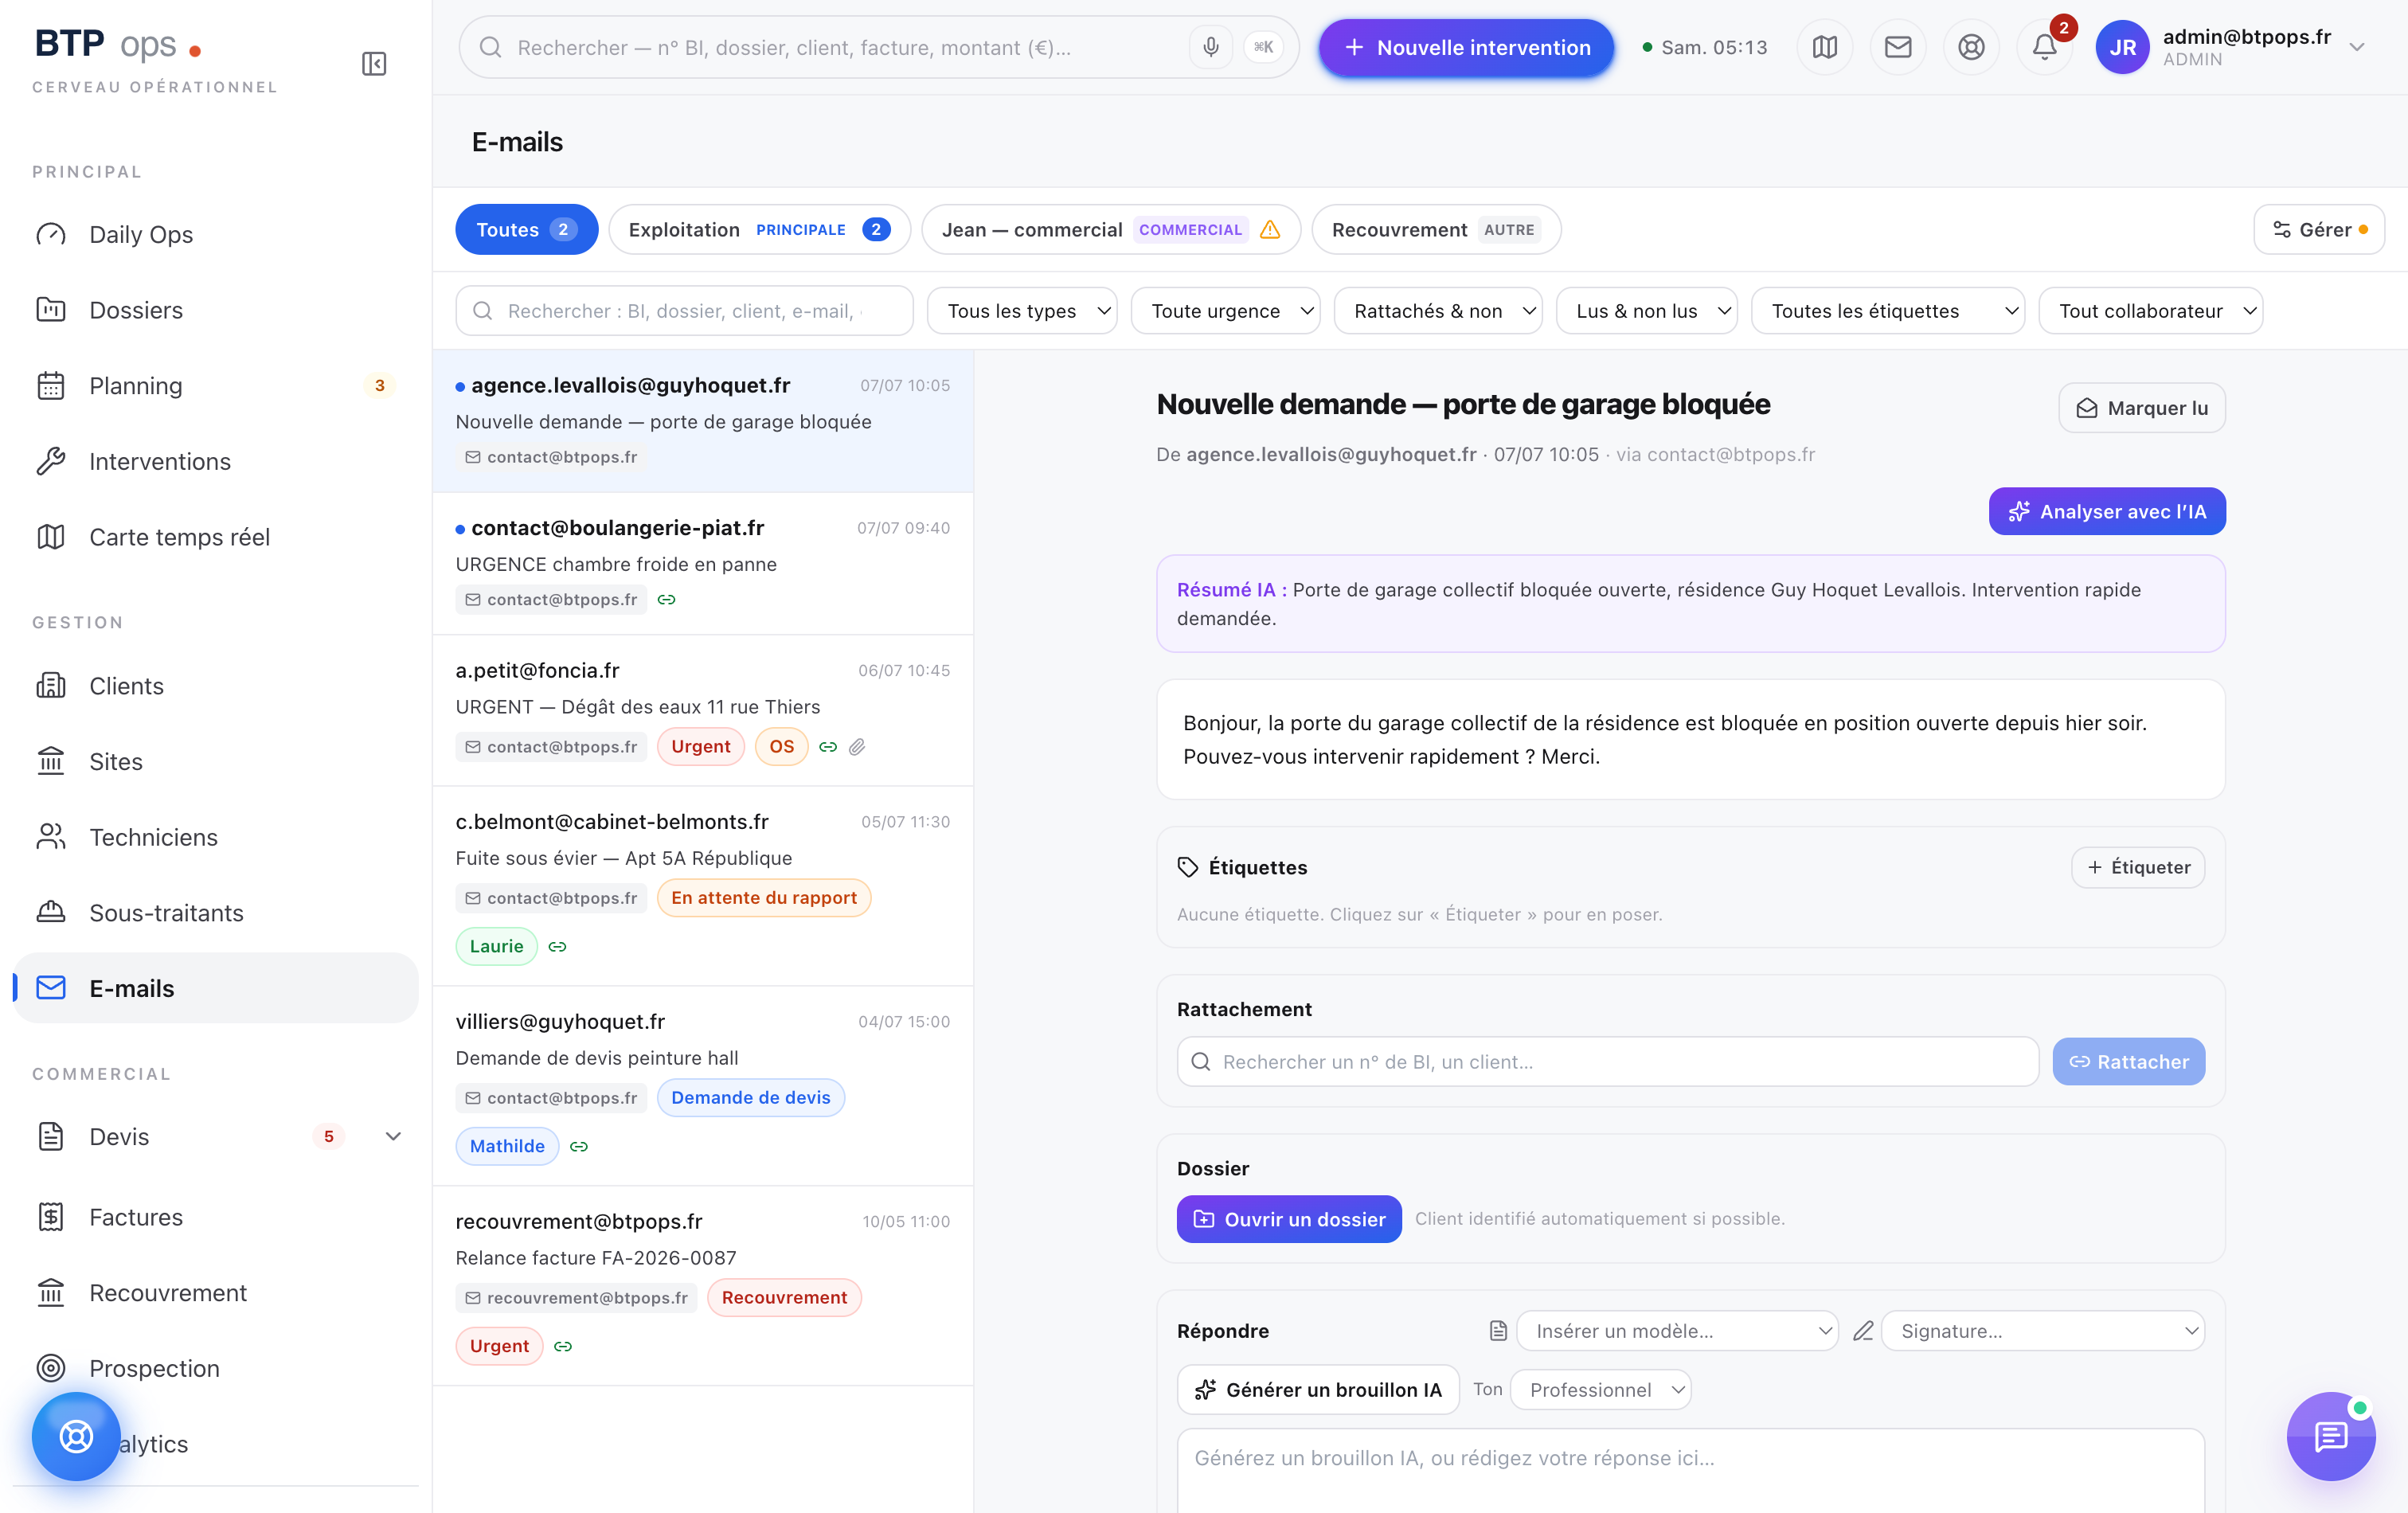Click the reply text area

click(x=1691, y=1470)
